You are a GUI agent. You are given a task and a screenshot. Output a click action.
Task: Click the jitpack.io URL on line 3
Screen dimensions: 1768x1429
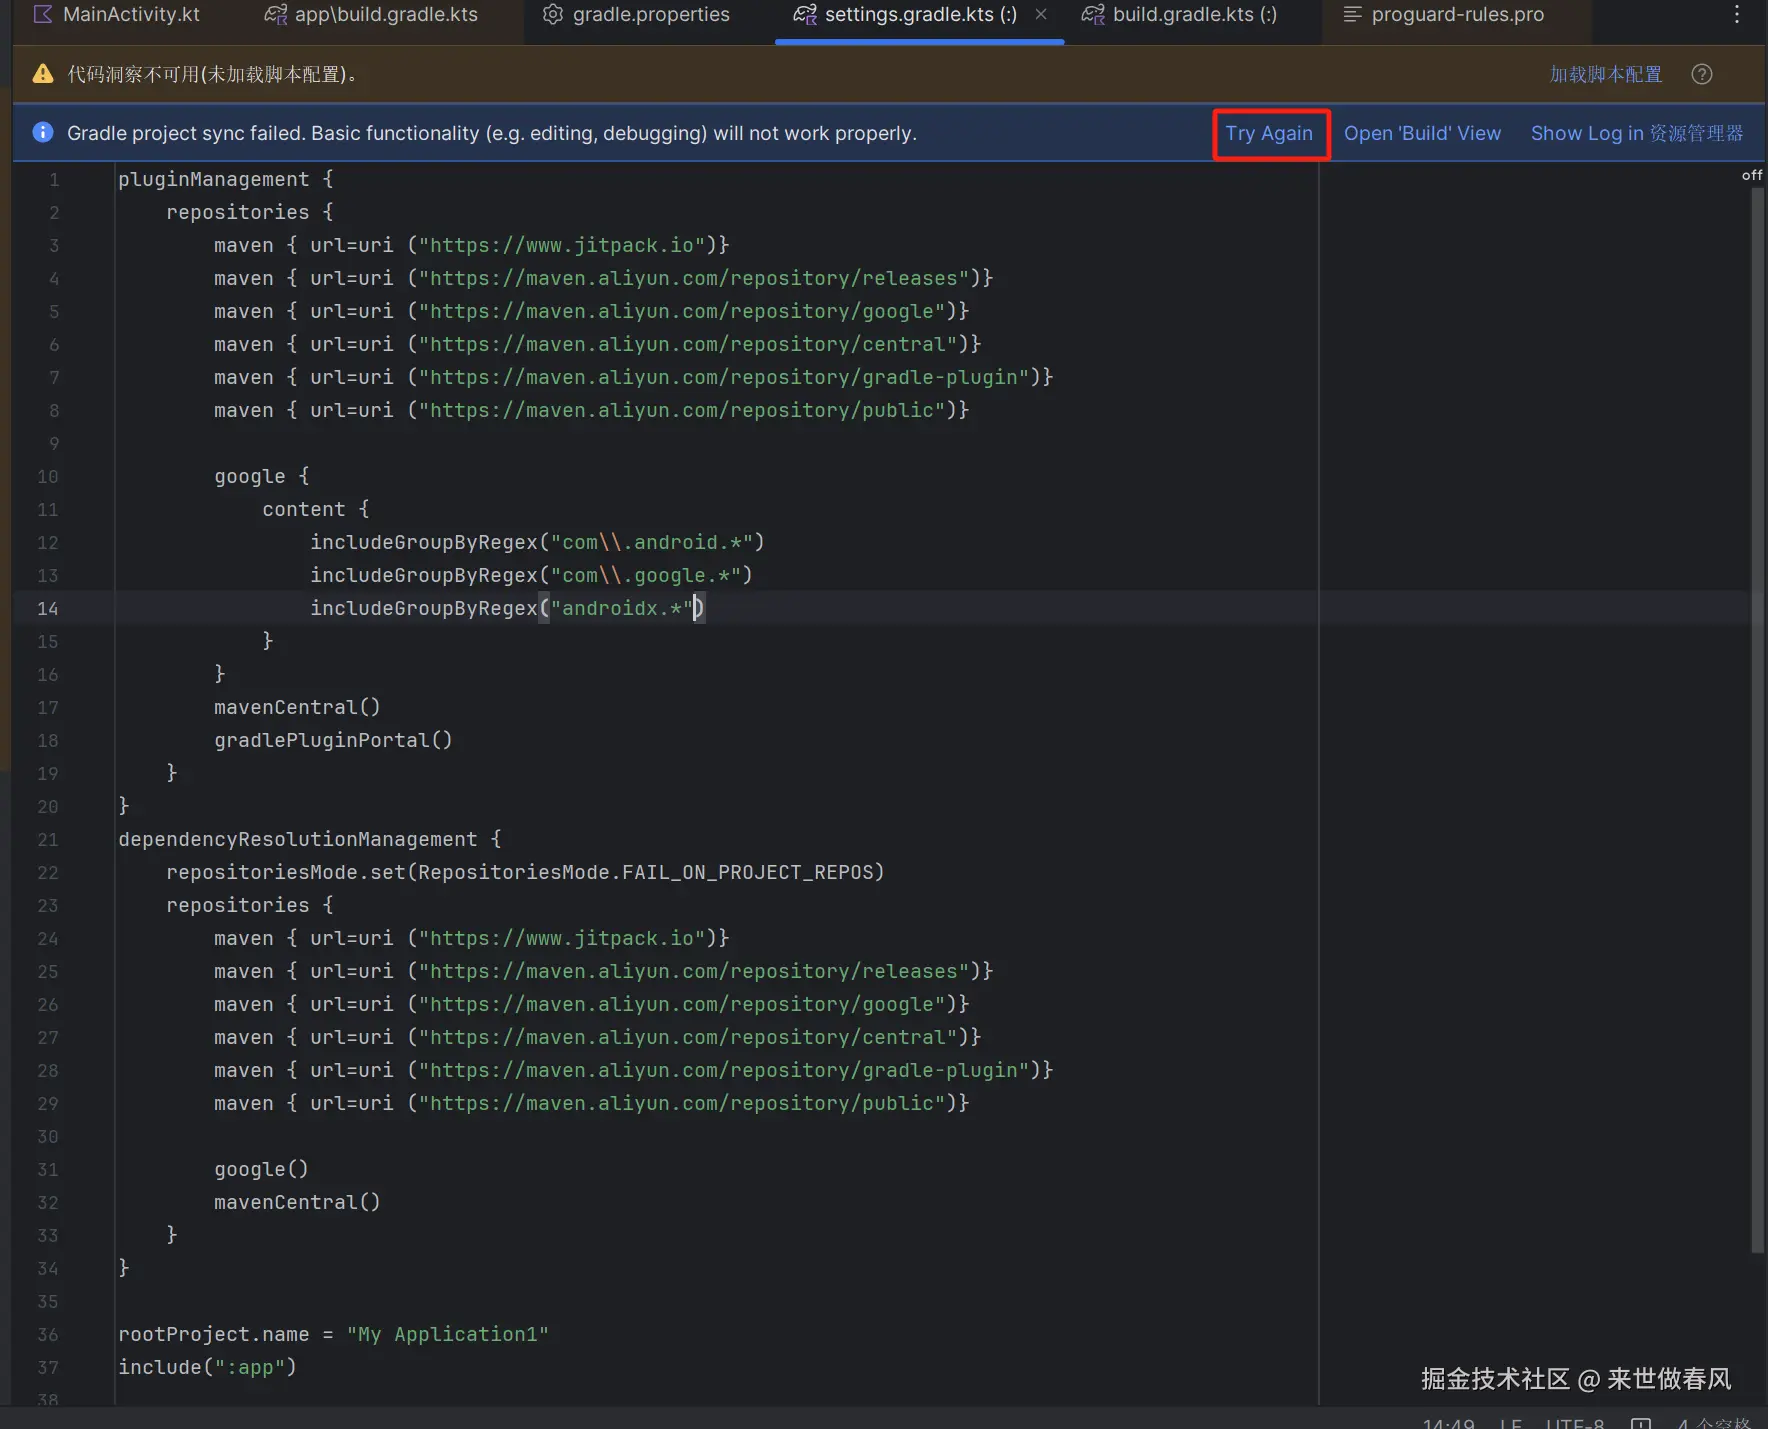coord(562,245)
